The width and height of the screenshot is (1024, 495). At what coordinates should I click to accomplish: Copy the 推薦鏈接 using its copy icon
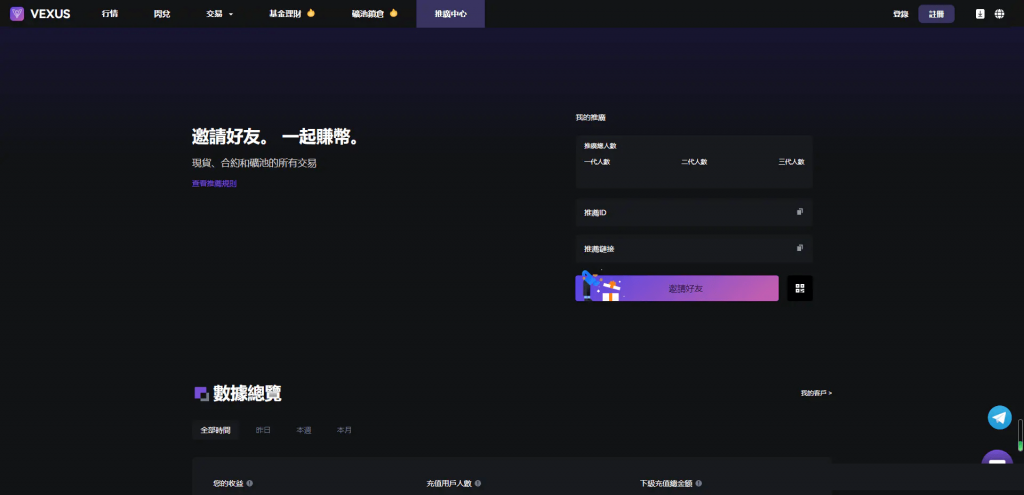[x=799, y=248]
